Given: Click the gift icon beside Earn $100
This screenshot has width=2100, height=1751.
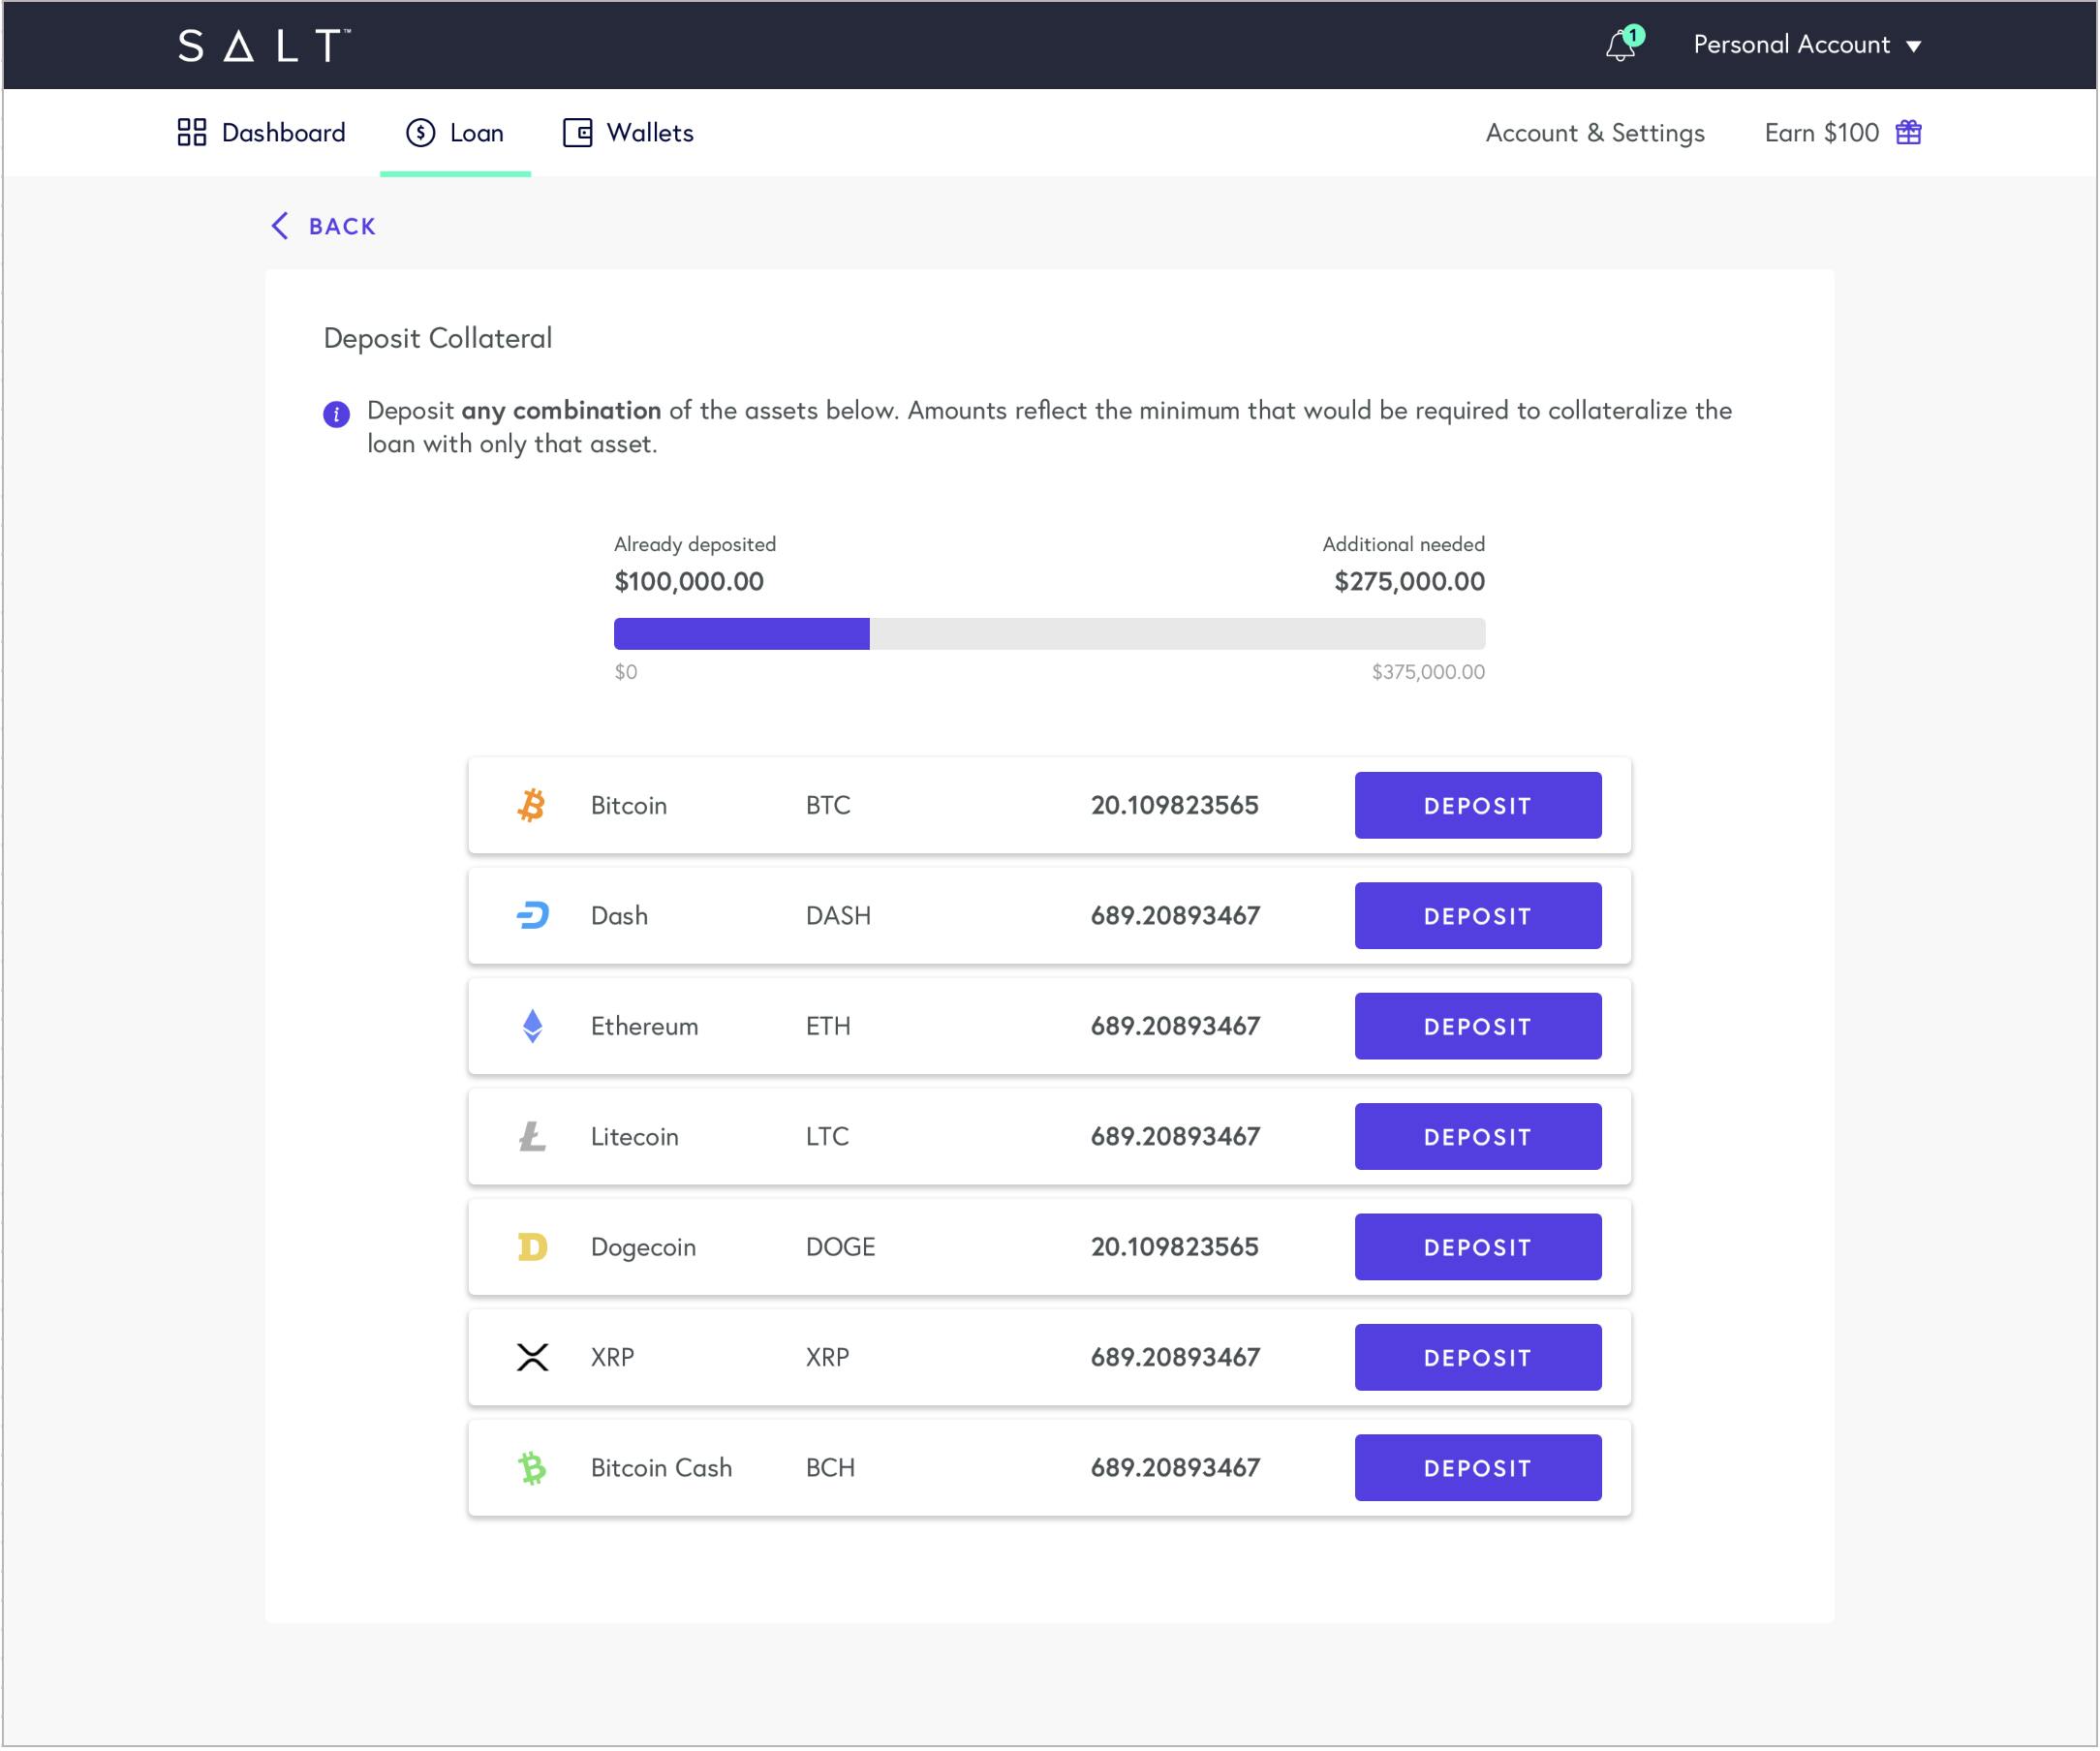Looking at the screenshot, I should (1908, 133).
